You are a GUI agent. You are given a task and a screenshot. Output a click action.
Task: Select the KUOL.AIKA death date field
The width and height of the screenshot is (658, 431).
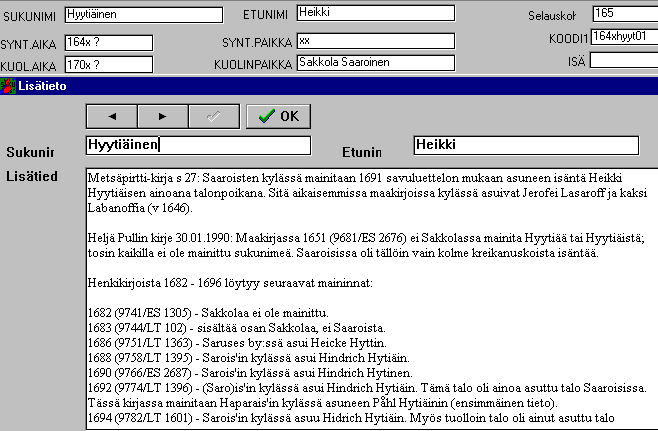107,63
